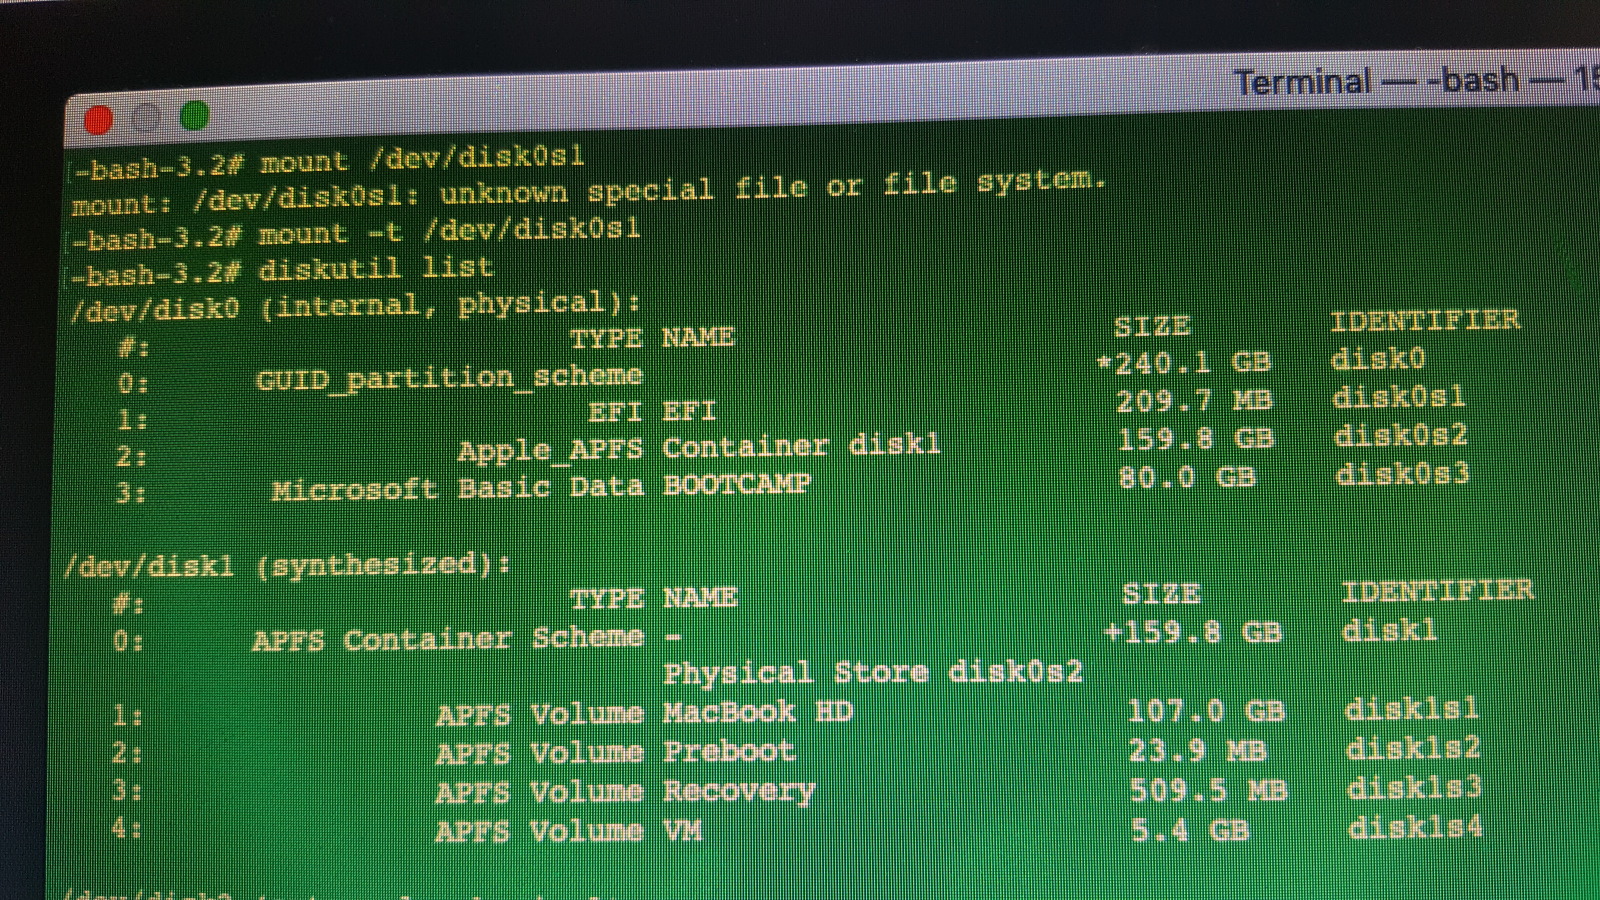Click the '+159.8 GB' size value
Screen dimensions: 1600x900
point(1192,632)
